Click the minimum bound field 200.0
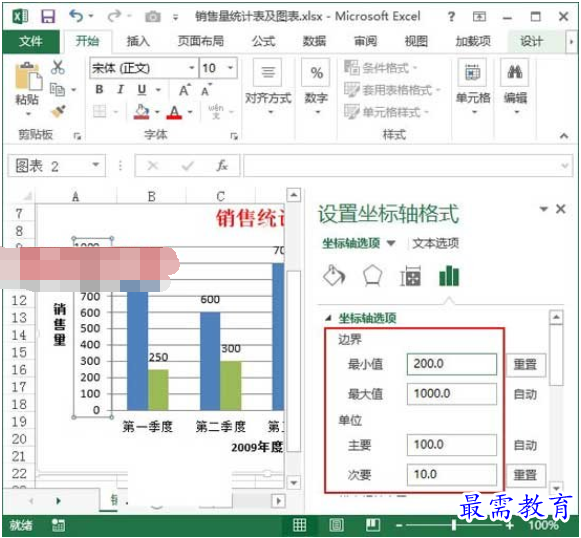The image size is (581, 538). (451, 364)
